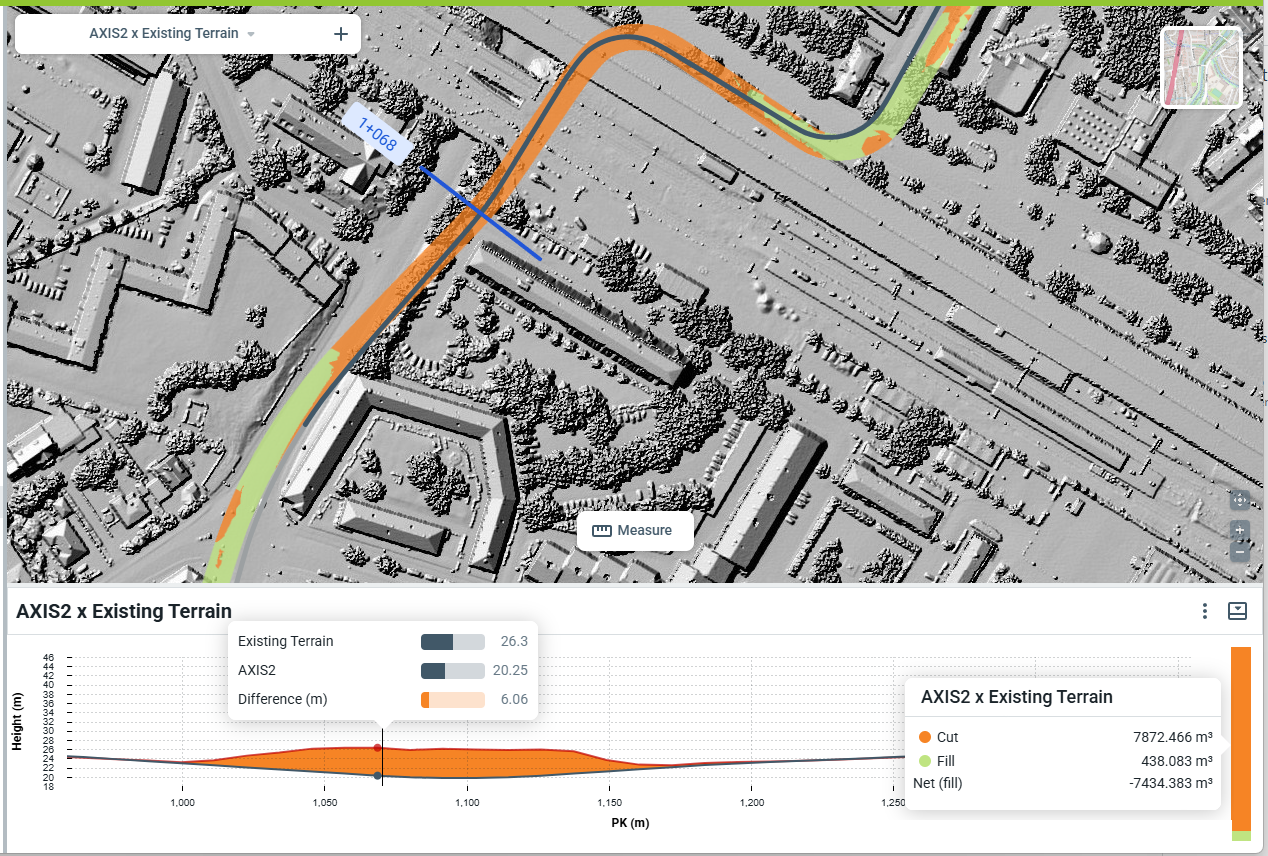Click the minimap thumbnail in corner
Image resolution: width=1268 pixels, height=856 pixels.
[1201, 67]
